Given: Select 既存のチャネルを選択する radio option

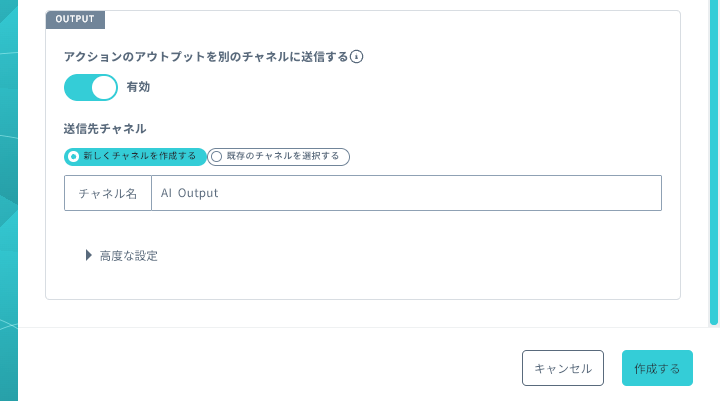Looking at the screenshot, I should point(278,157).
